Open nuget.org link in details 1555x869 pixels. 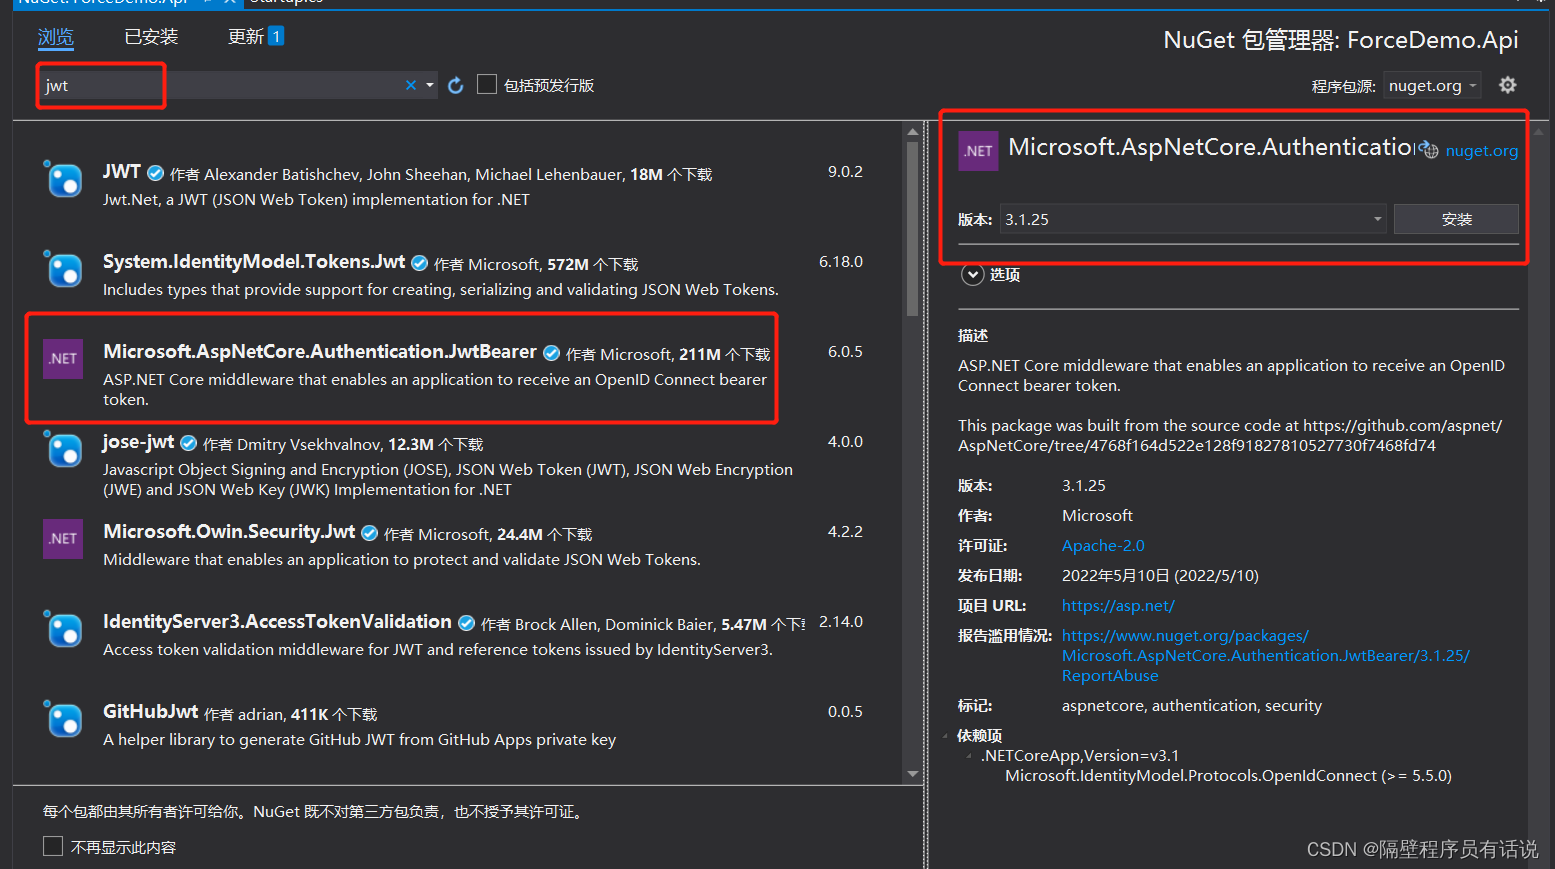coord(1482,151)
